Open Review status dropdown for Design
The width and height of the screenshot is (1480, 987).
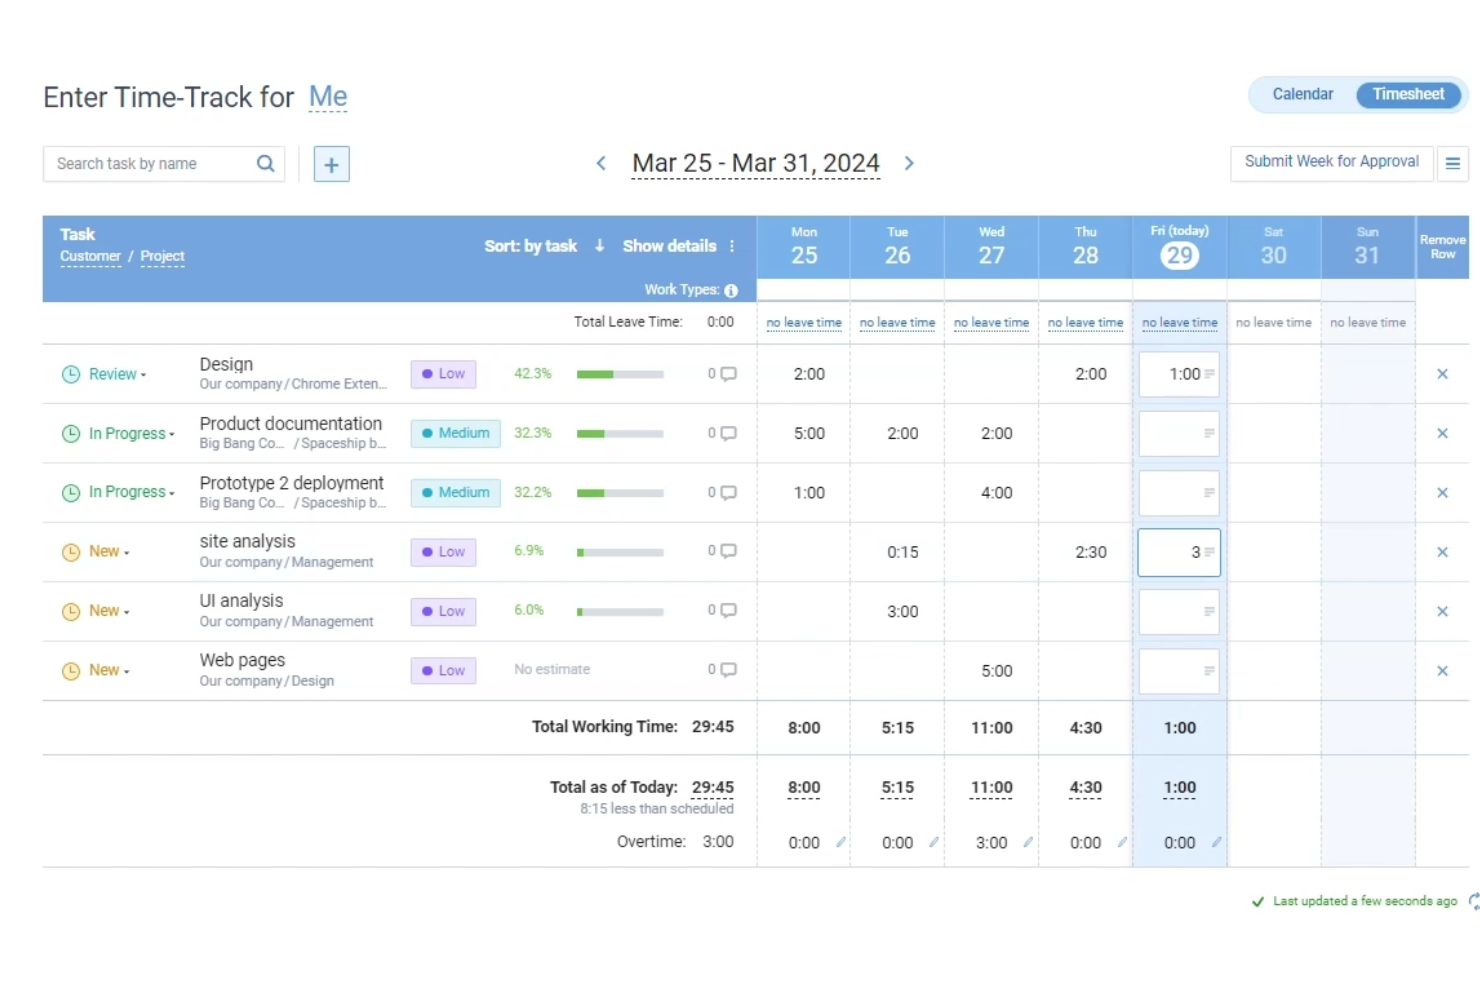click(117, 374)
